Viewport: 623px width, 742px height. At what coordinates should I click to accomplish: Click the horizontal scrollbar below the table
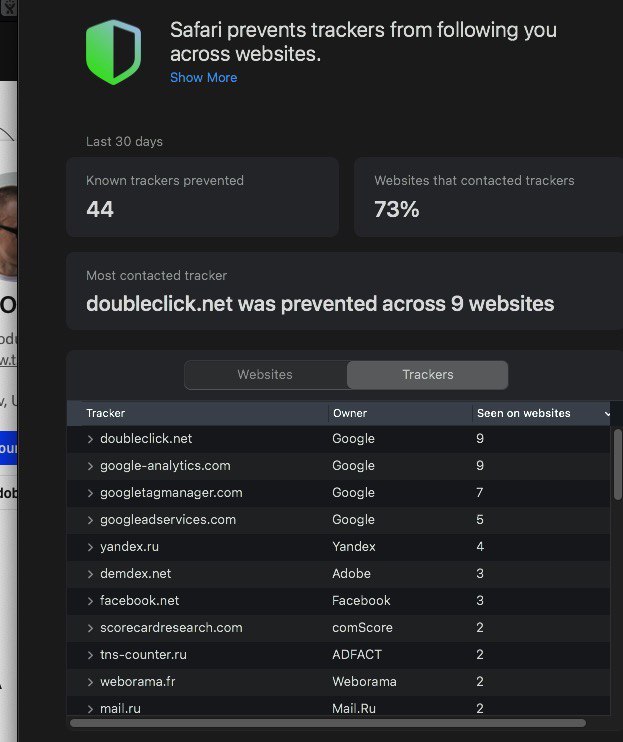click(x=328, y=723)
